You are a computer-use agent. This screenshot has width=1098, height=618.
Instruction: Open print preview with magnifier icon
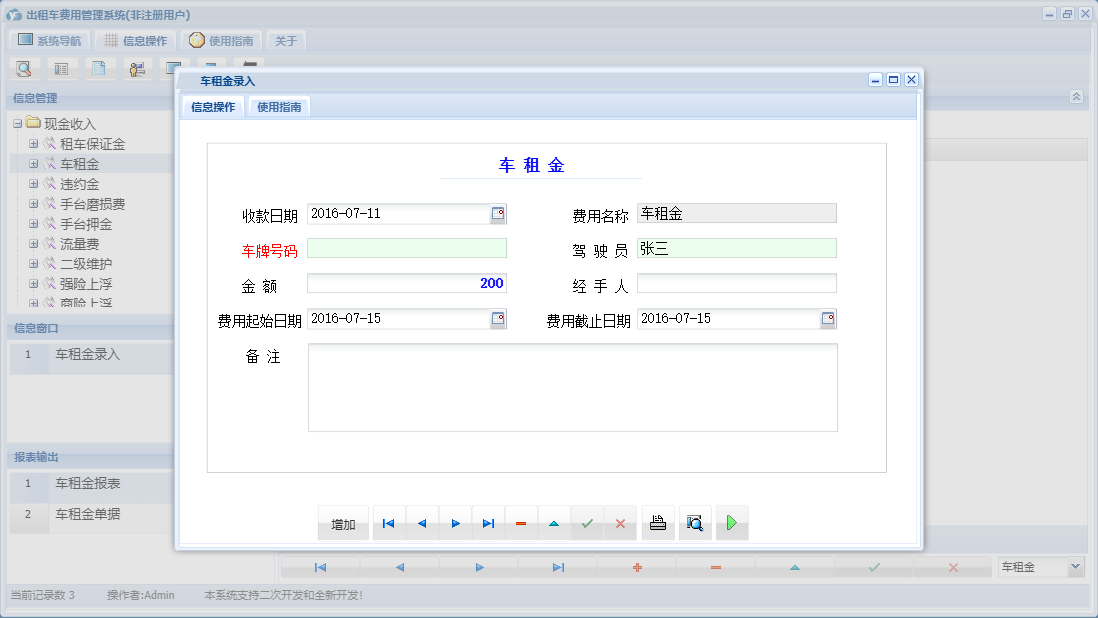(x=695, y=523)
